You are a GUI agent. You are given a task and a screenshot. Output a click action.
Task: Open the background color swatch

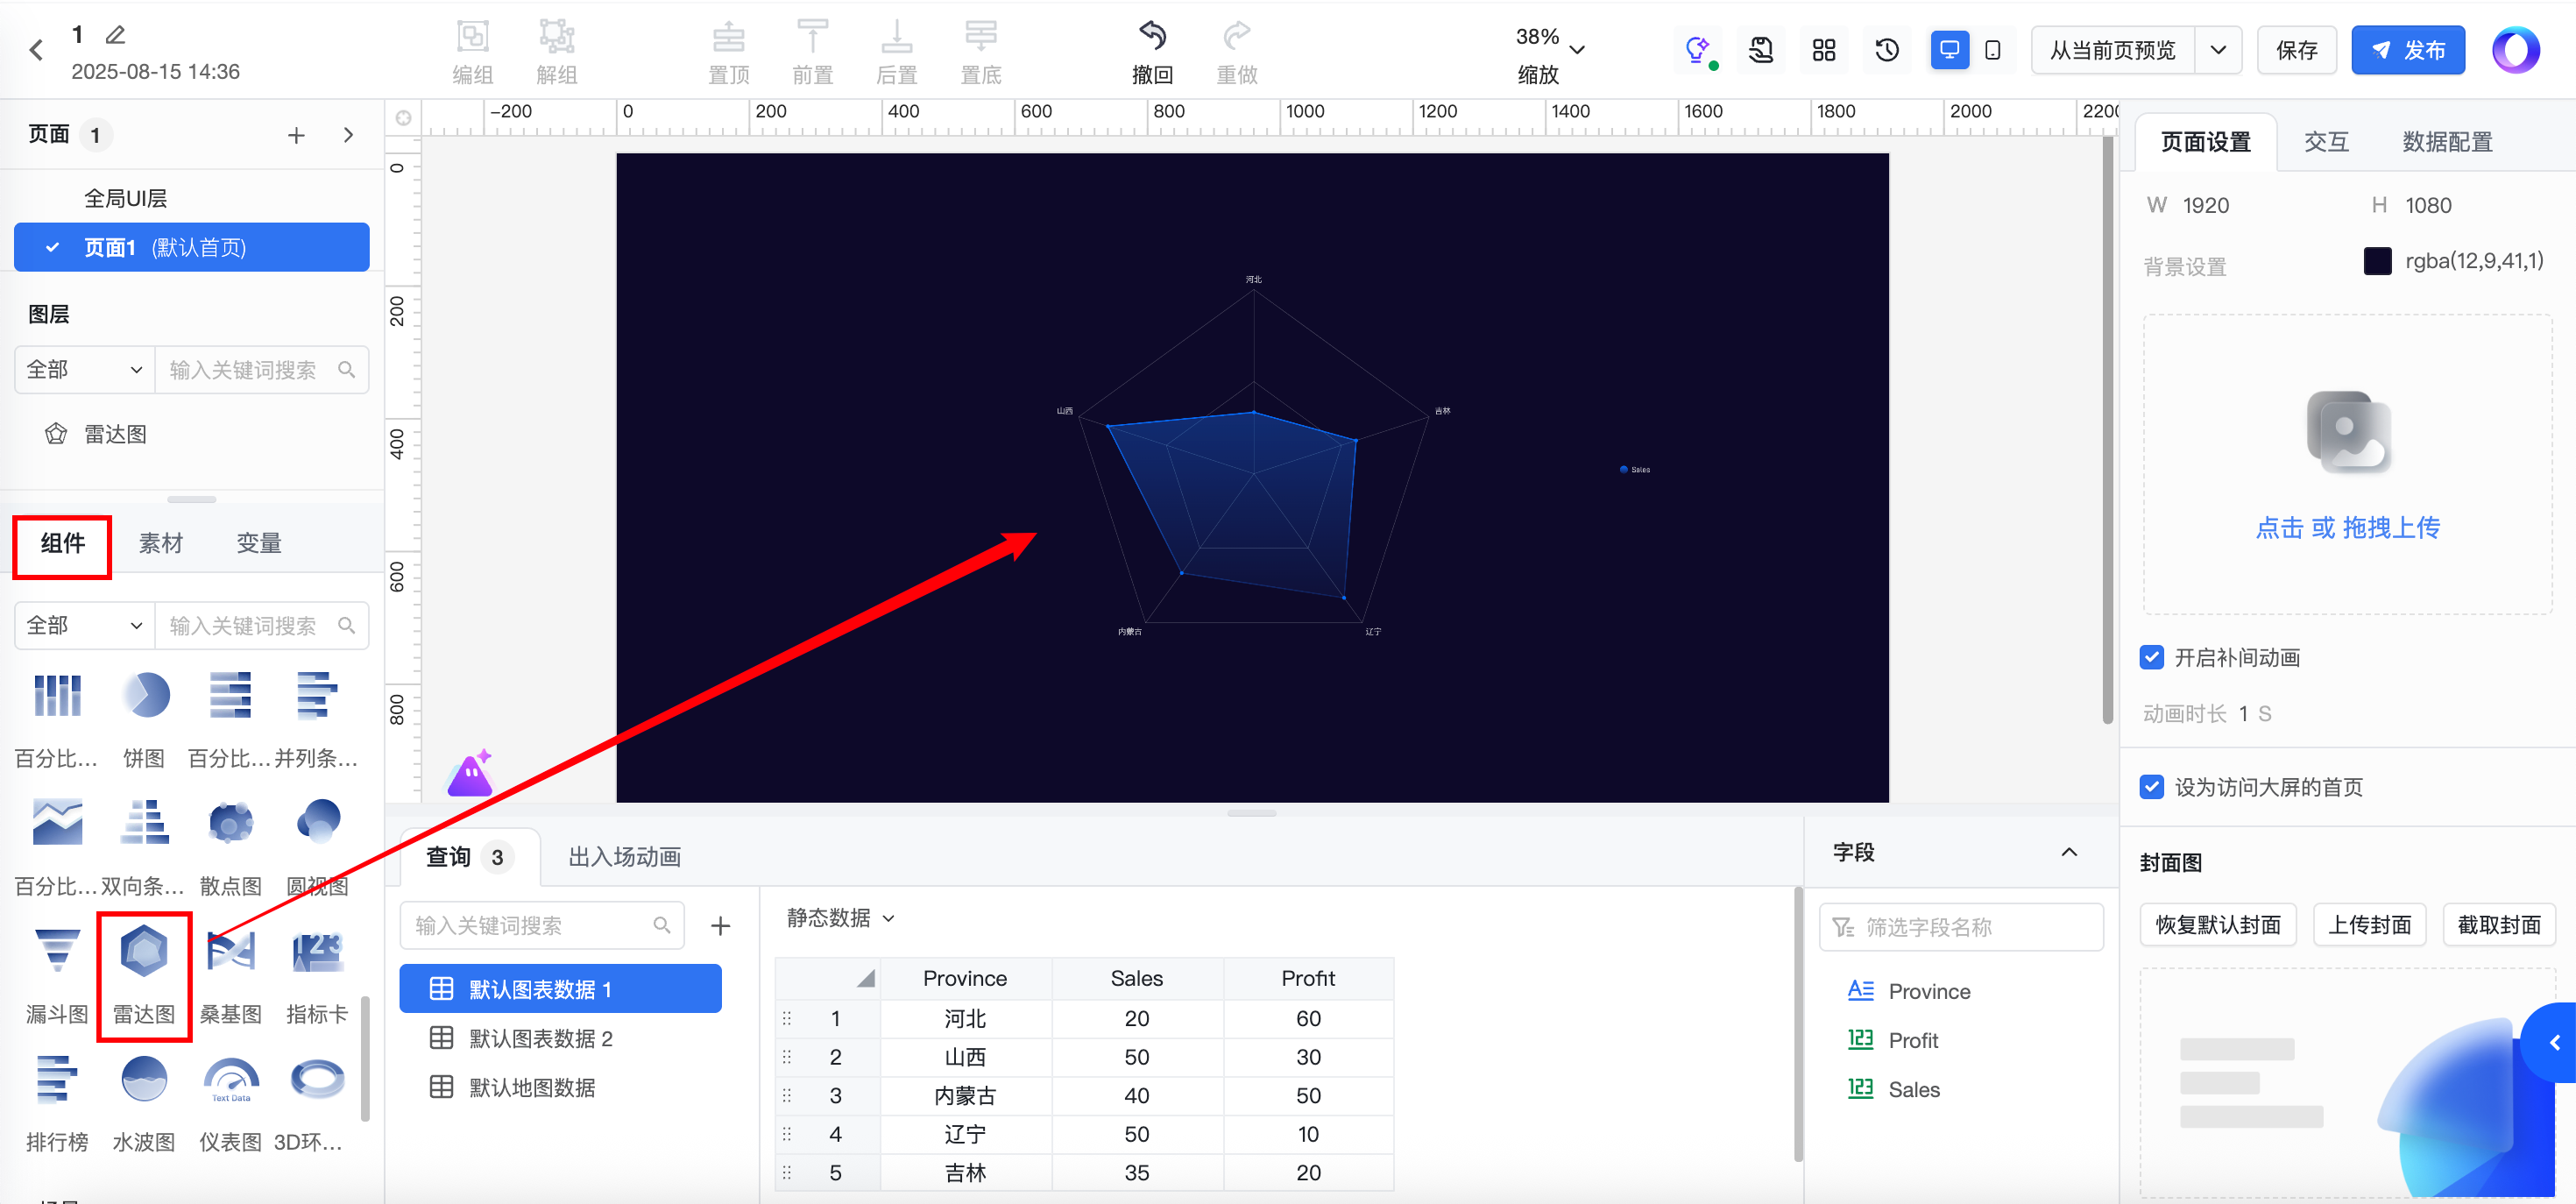click(2377, 261)
